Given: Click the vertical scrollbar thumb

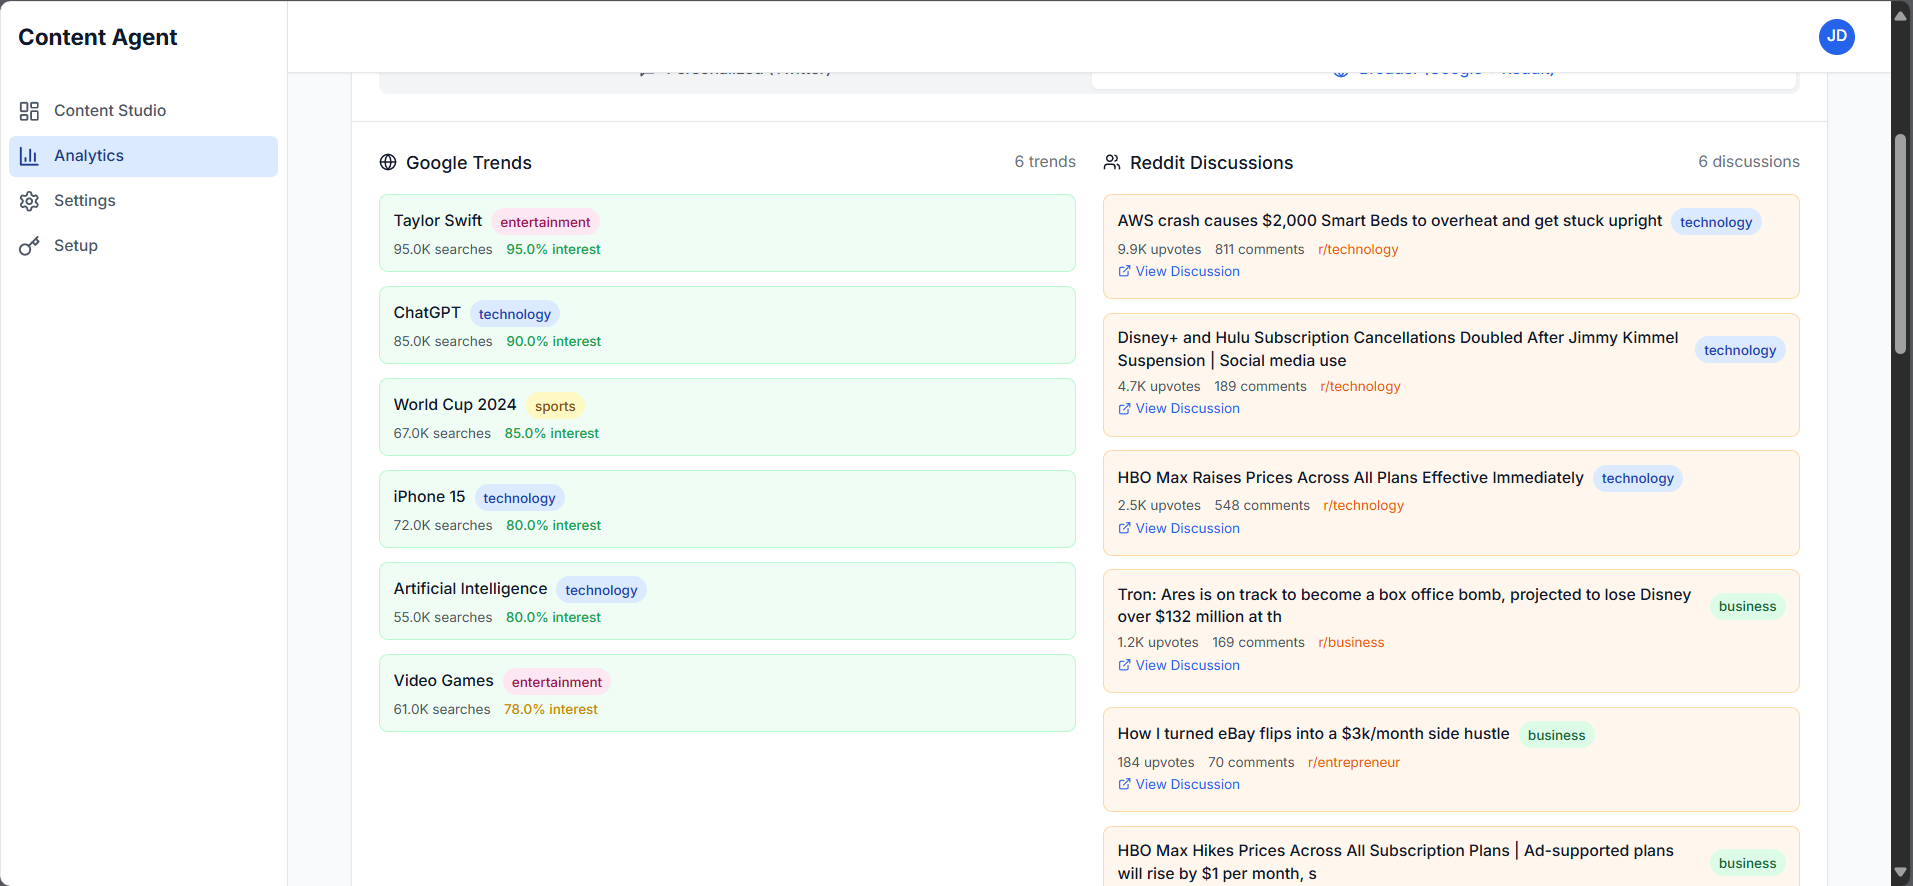Looking at the screenshot, I should click(1900, 244).
